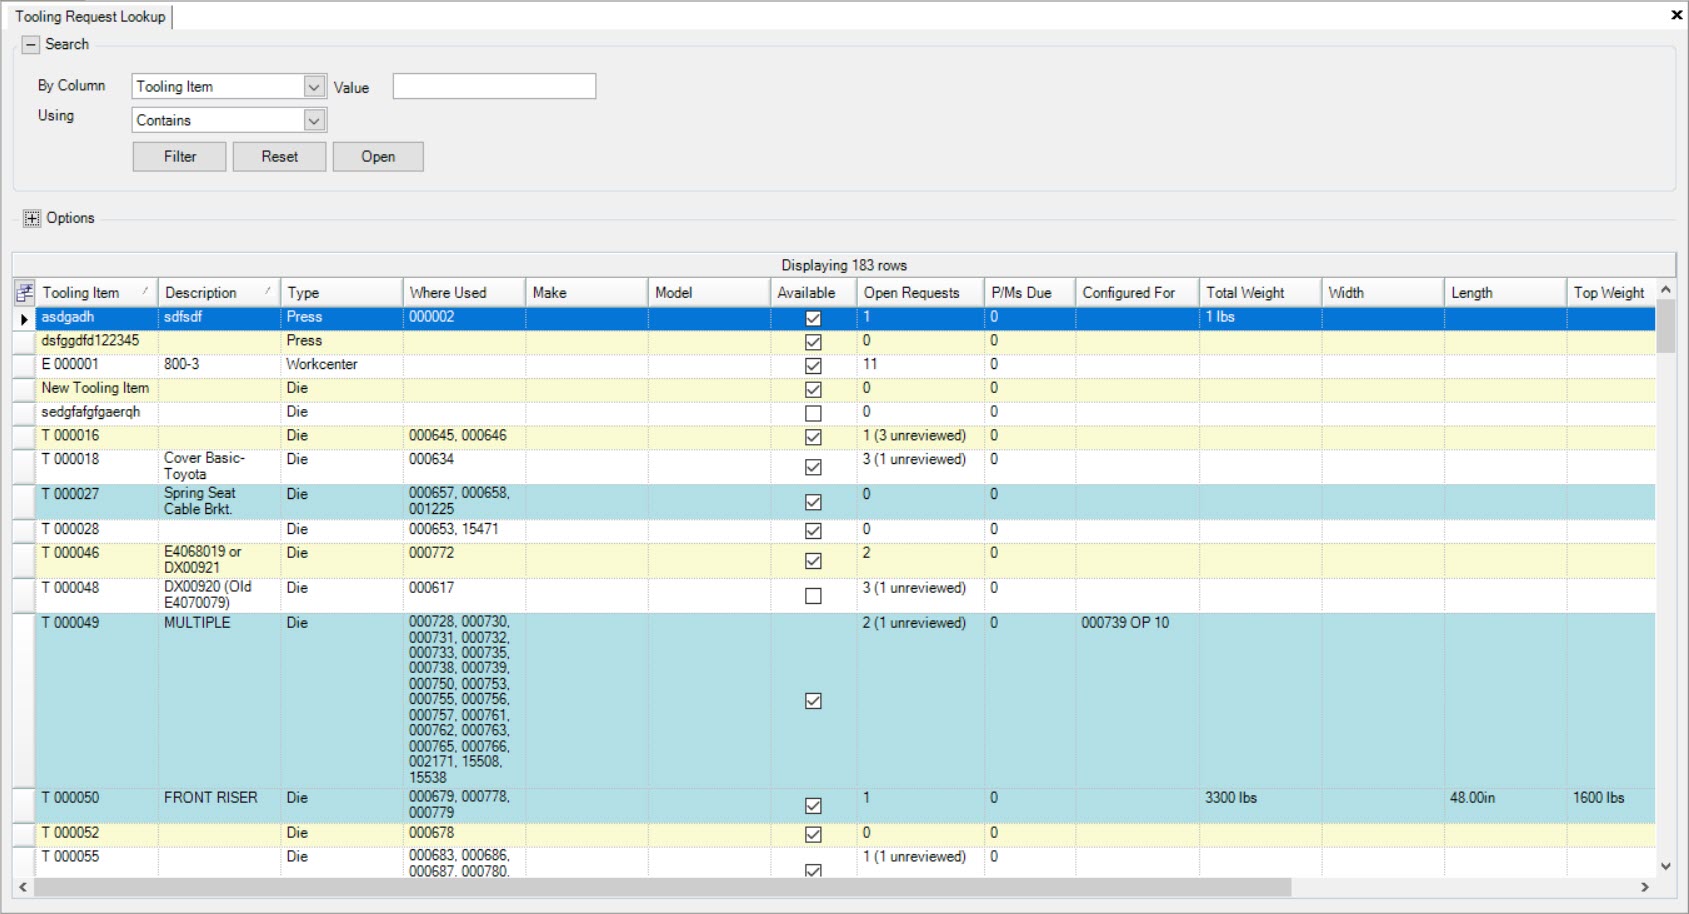
Task: Click horizontal scrollbar right arrow
Action: pyautogui.click(x=1645, y=888)
